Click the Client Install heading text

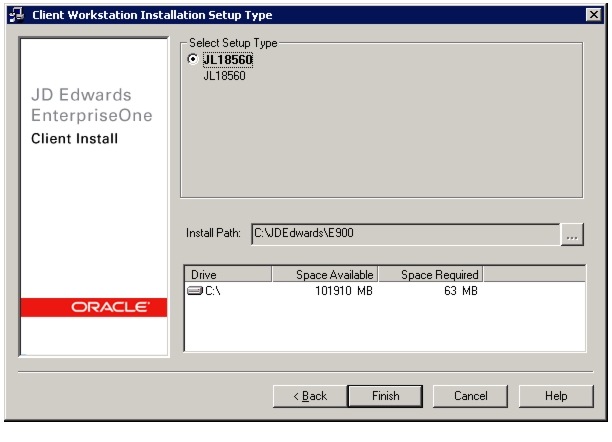tap(75, 139)
